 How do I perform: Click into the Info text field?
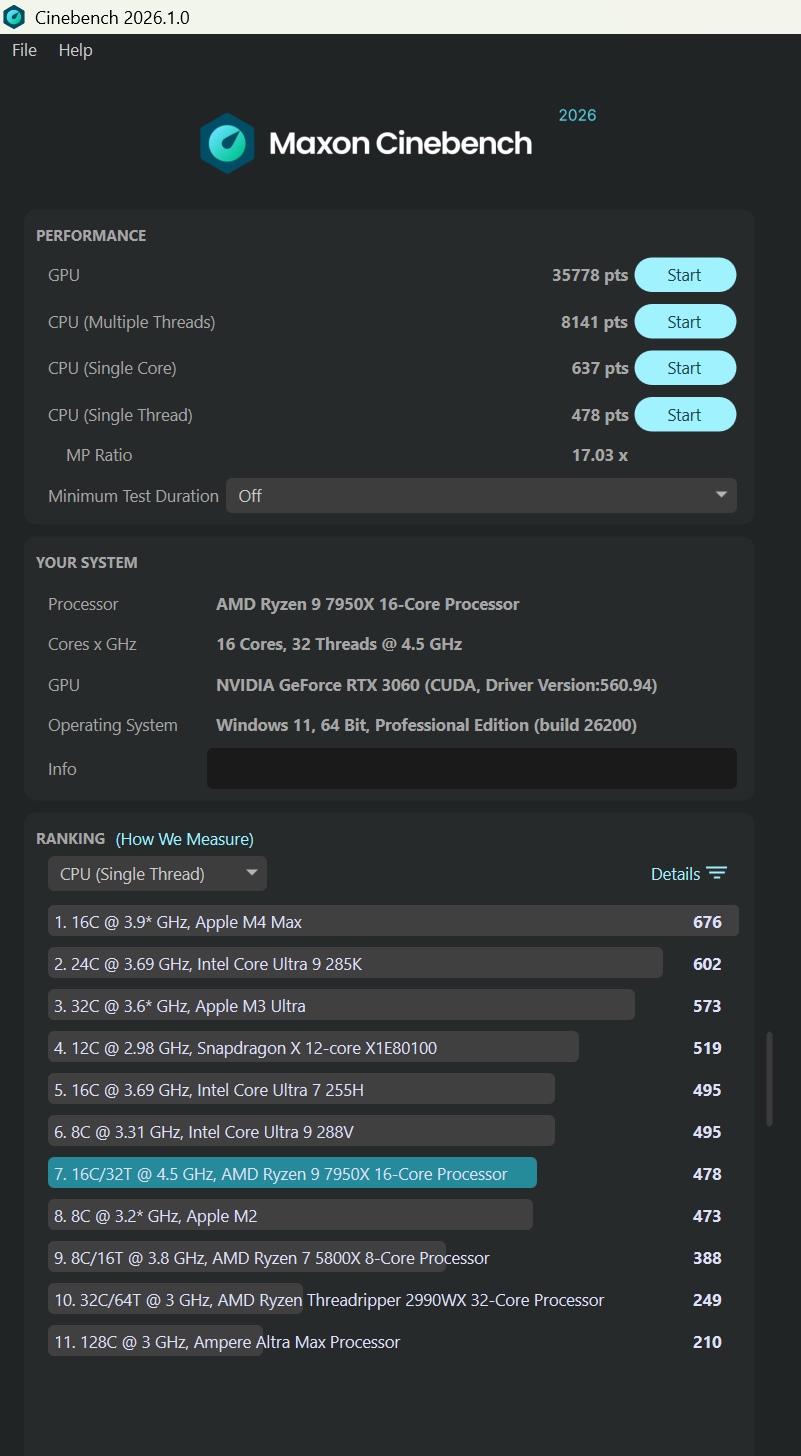(x=472, y=768)
